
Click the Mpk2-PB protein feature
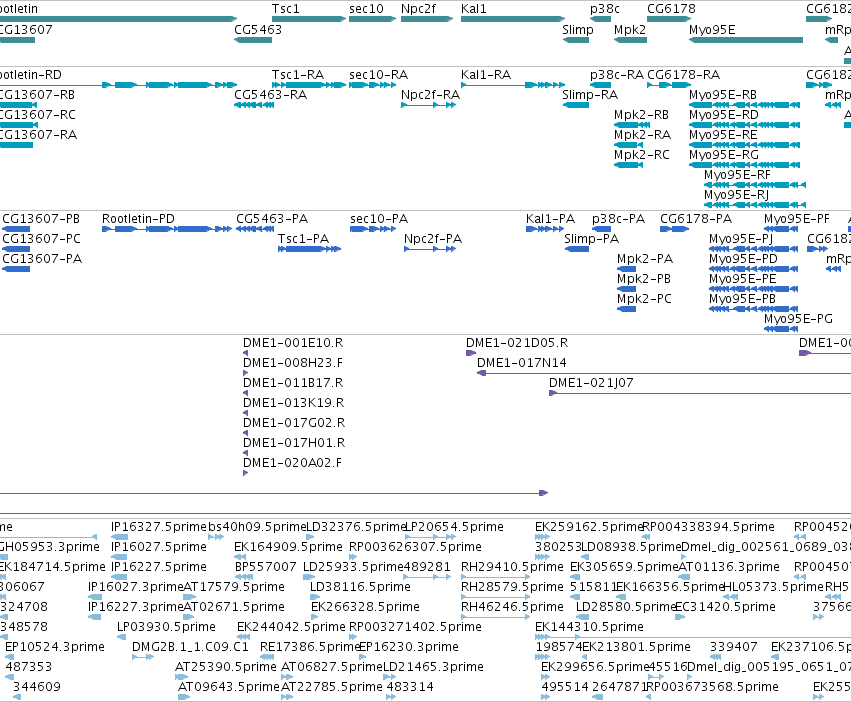(x=626, y=289)
